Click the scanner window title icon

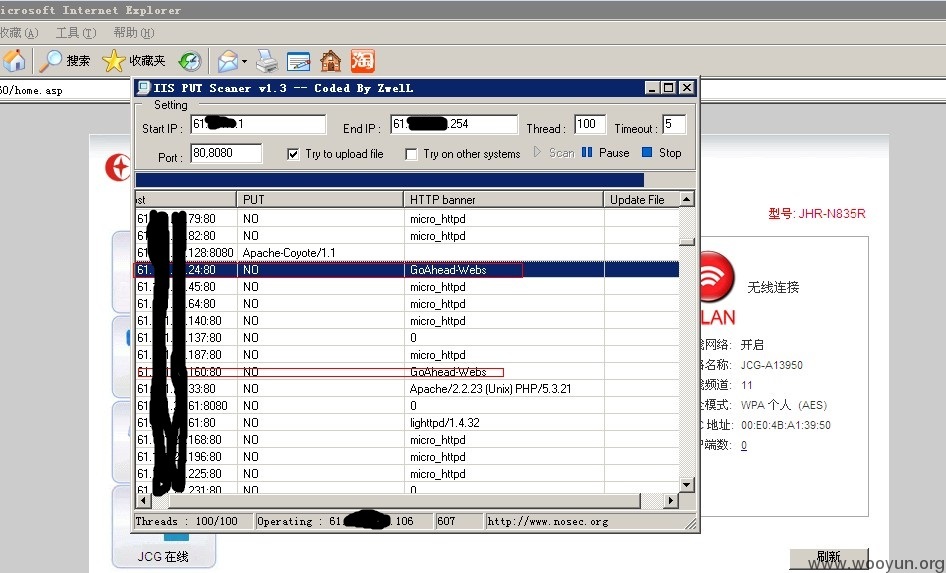pyautogui.click(x=144, y=87)
